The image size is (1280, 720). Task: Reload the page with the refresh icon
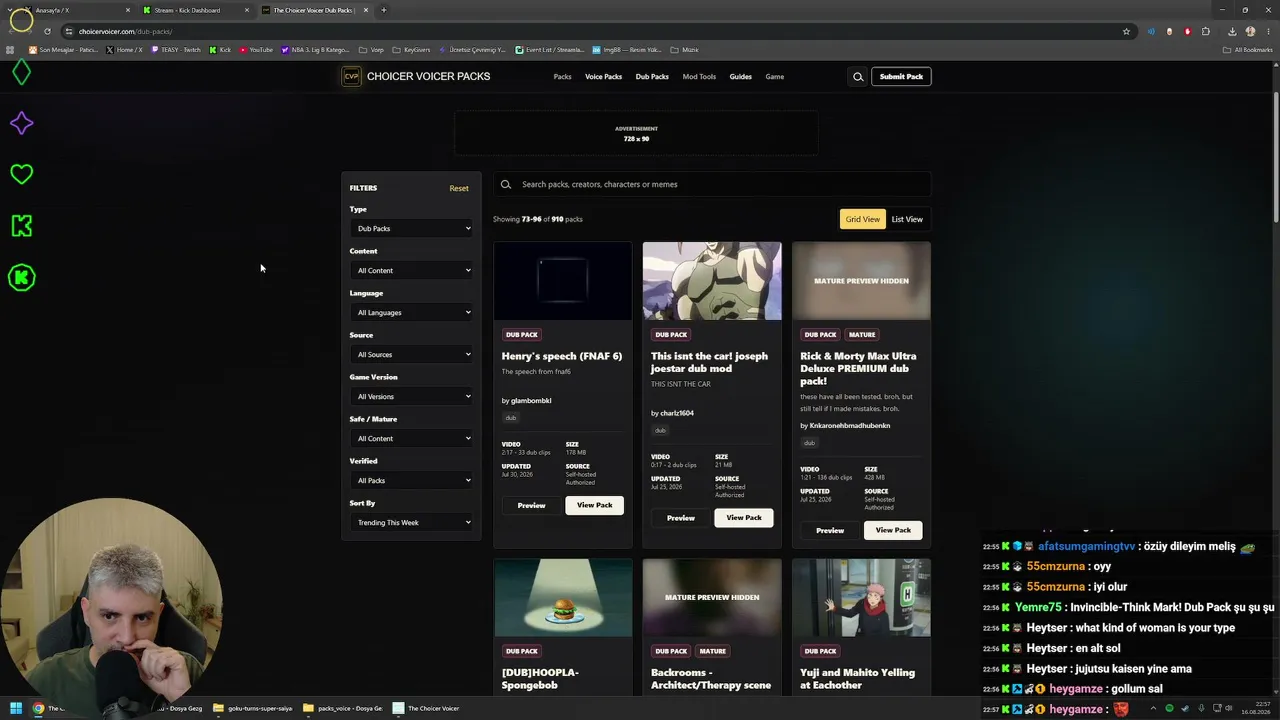[x=47, y=31]
